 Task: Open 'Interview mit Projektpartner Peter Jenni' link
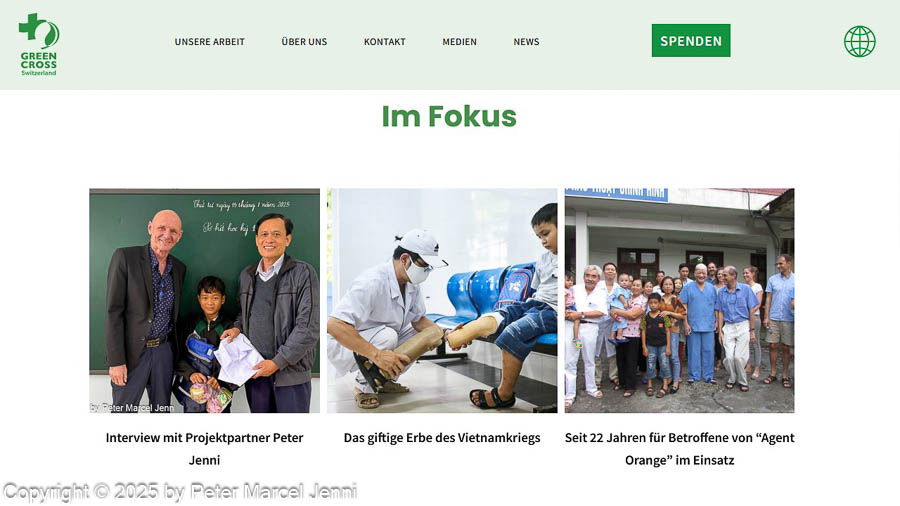pyautogui.click(x=204, y=449)
